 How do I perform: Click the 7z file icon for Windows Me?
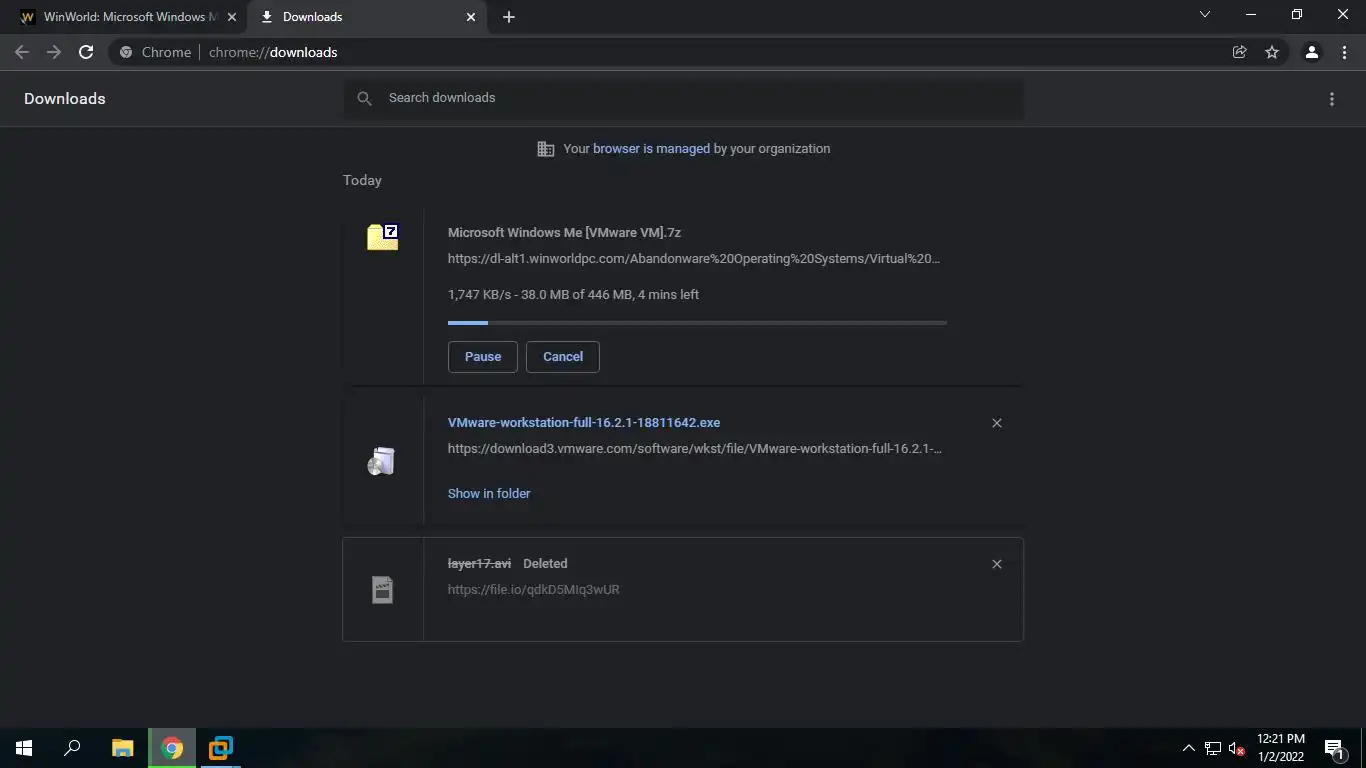click(x=383, y=237)
